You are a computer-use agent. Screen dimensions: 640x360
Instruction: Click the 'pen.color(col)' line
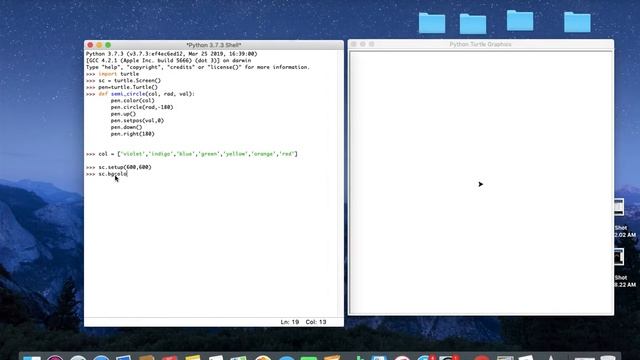[x=133, y=100]
